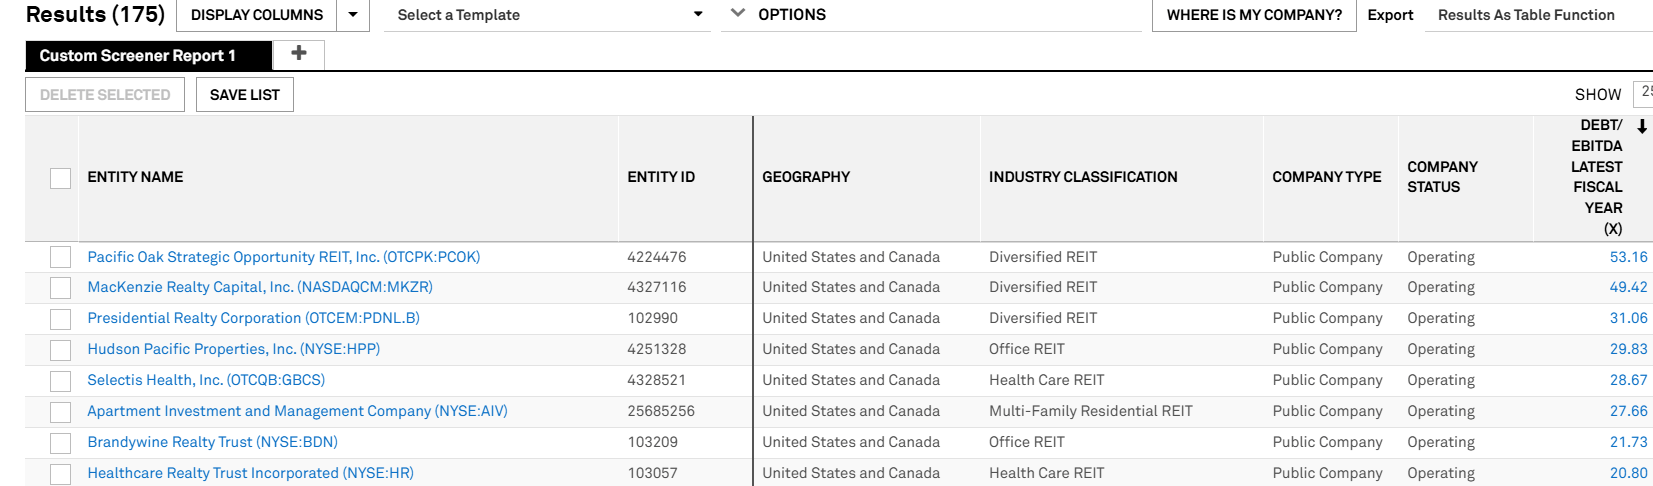The height and width of the screenshot is (486, 1653).
Task: Open the Display Columns button
Action: tap(257, 15)
